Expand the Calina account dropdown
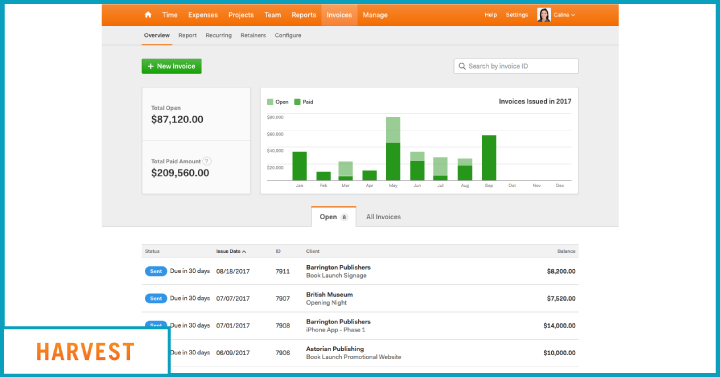720x377 pixels. tap(564, 15)
